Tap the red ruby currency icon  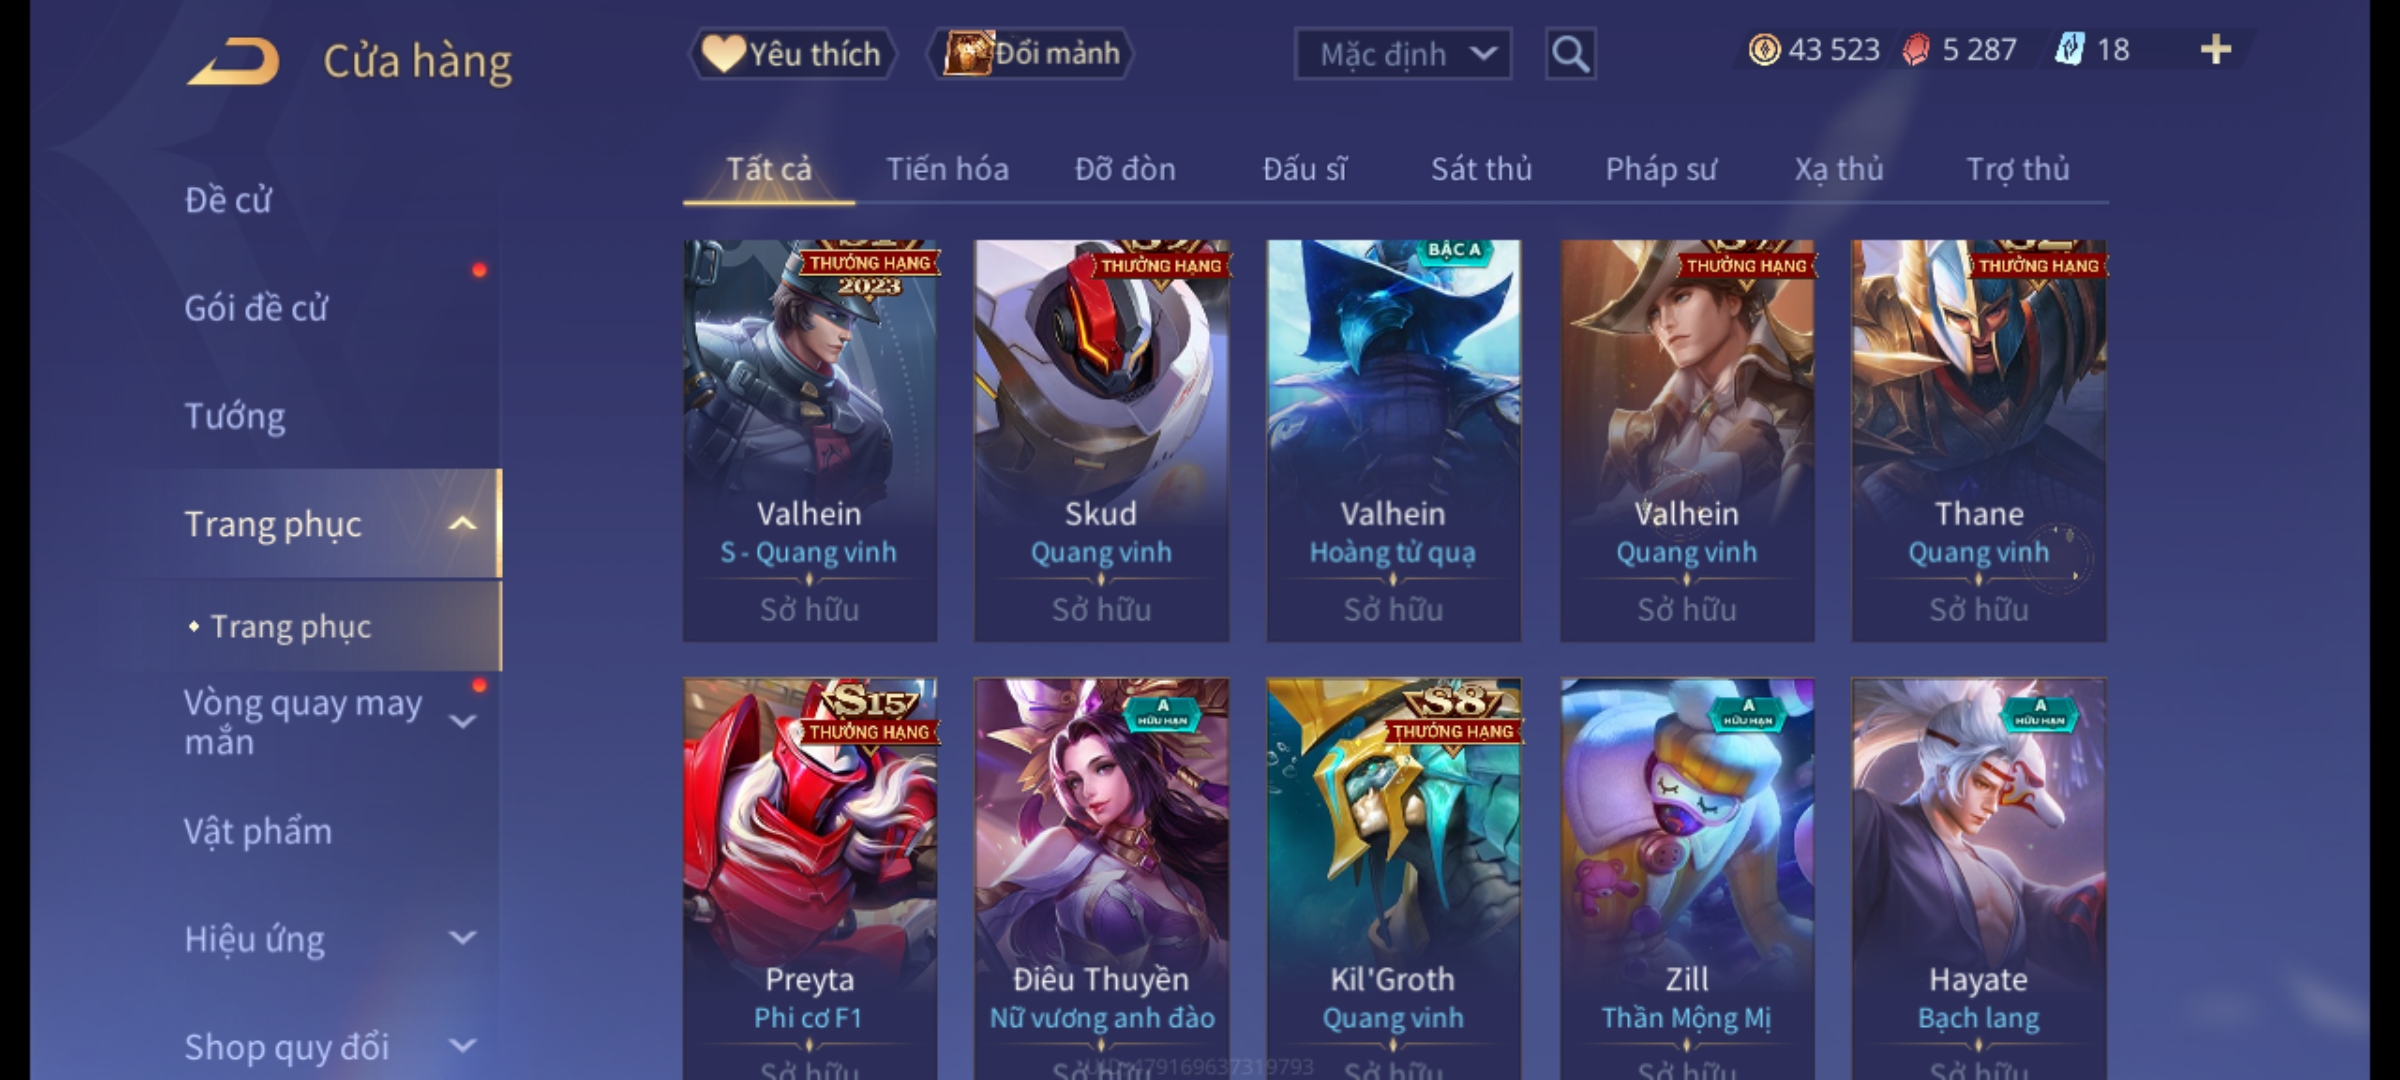tap(1915, 50)
